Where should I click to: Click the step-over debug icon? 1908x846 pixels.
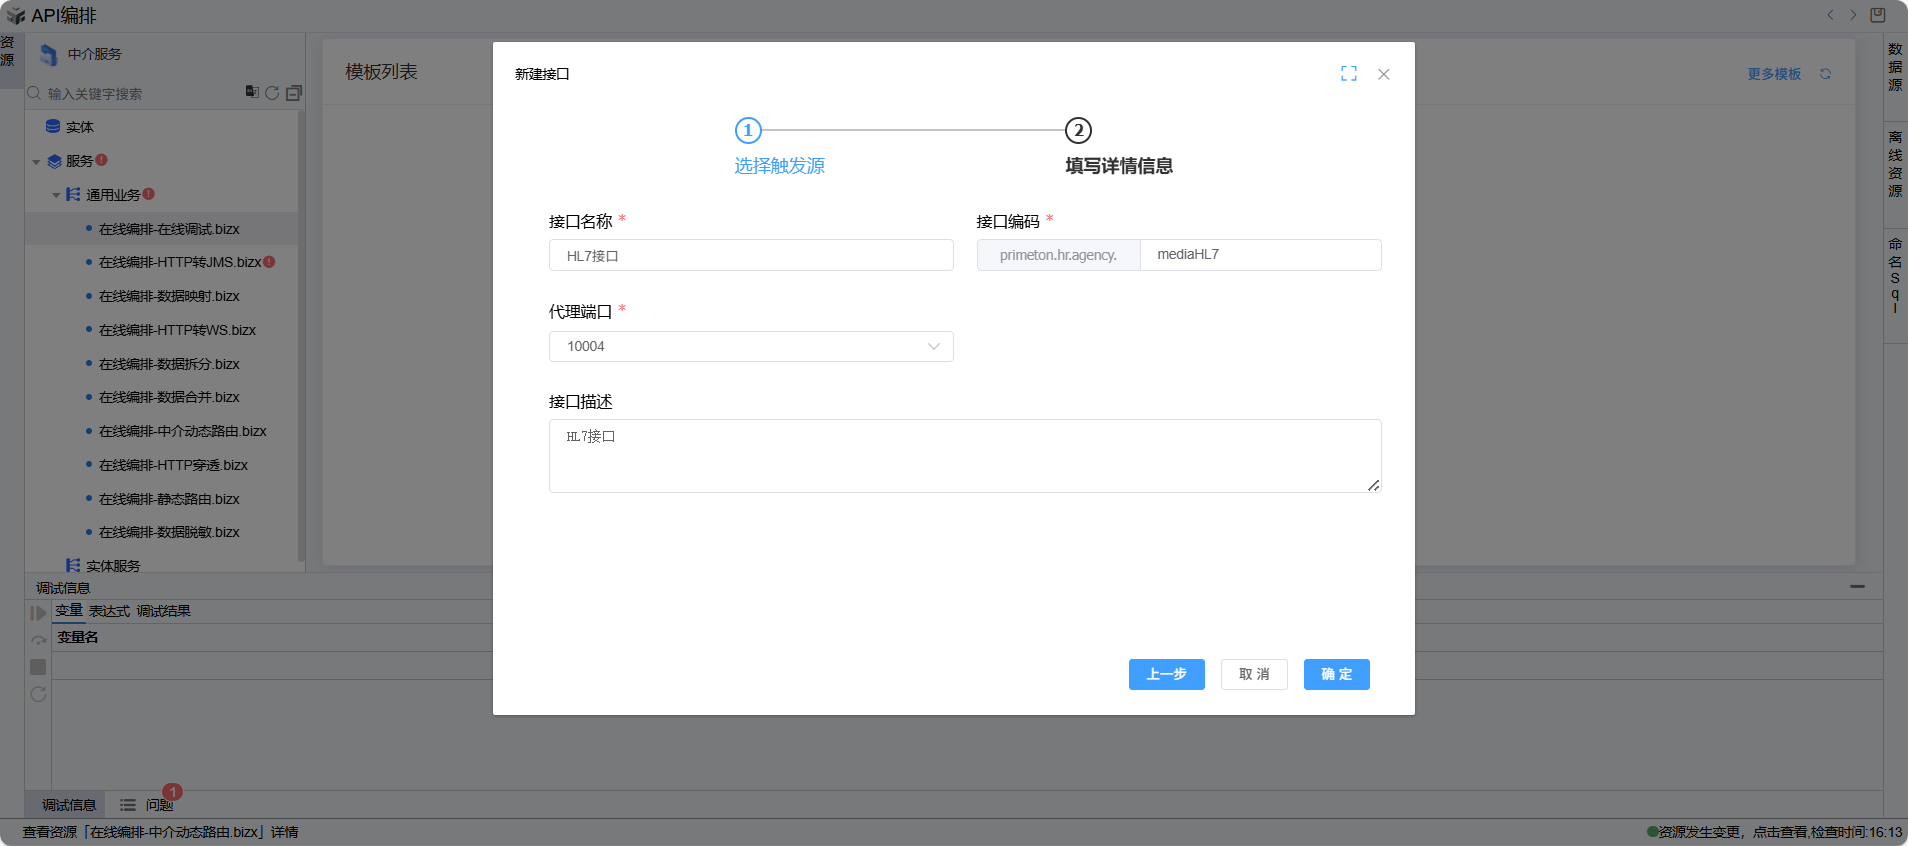[38, 640]
